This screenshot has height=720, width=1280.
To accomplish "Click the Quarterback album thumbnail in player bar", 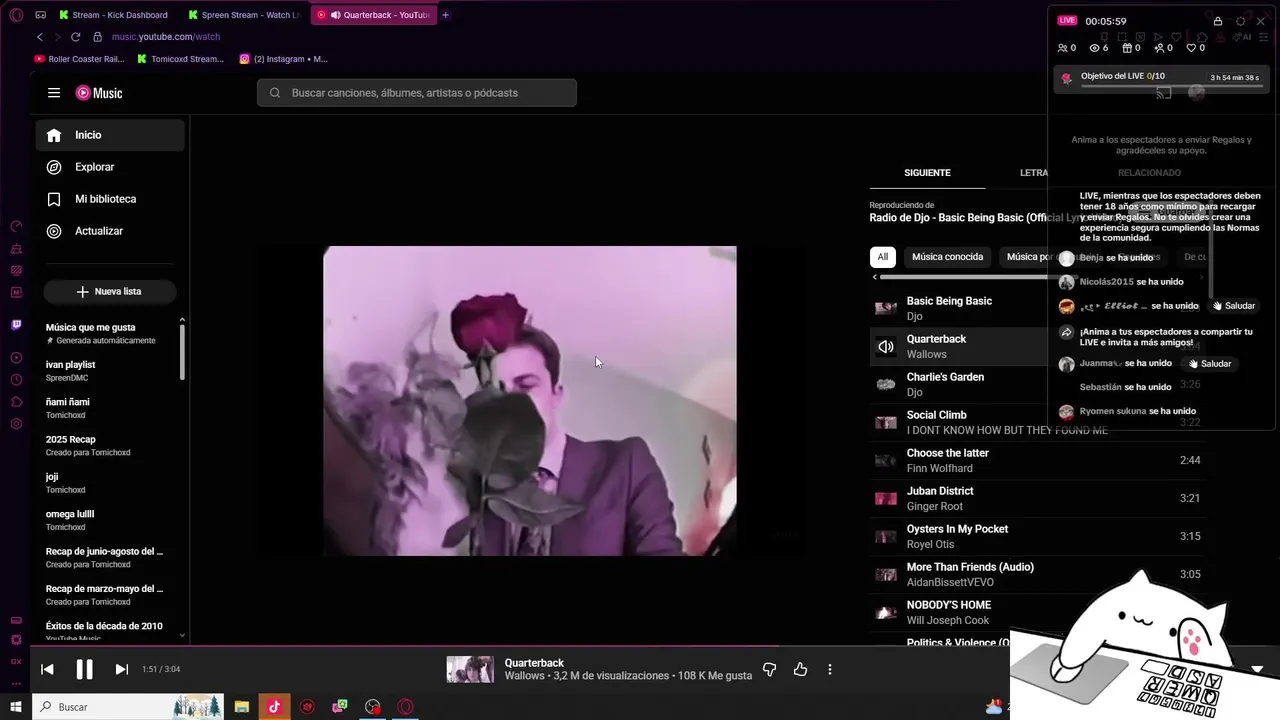I will tap(470, 669).
